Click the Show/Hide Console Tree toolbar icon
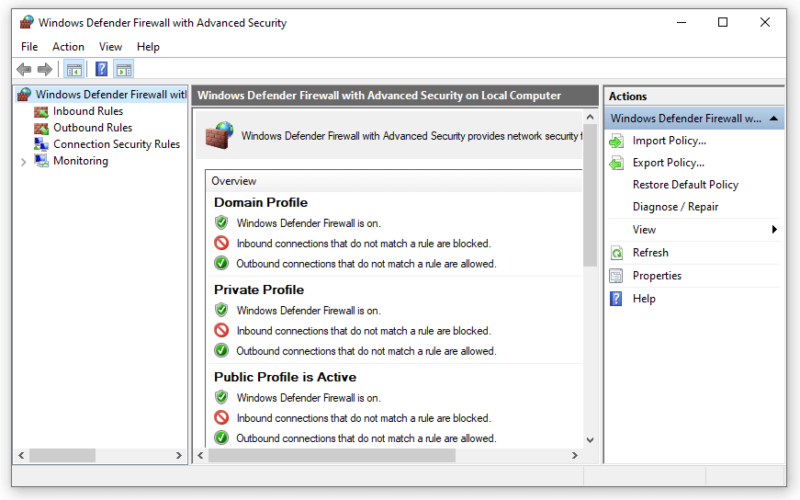 (74, 69)
